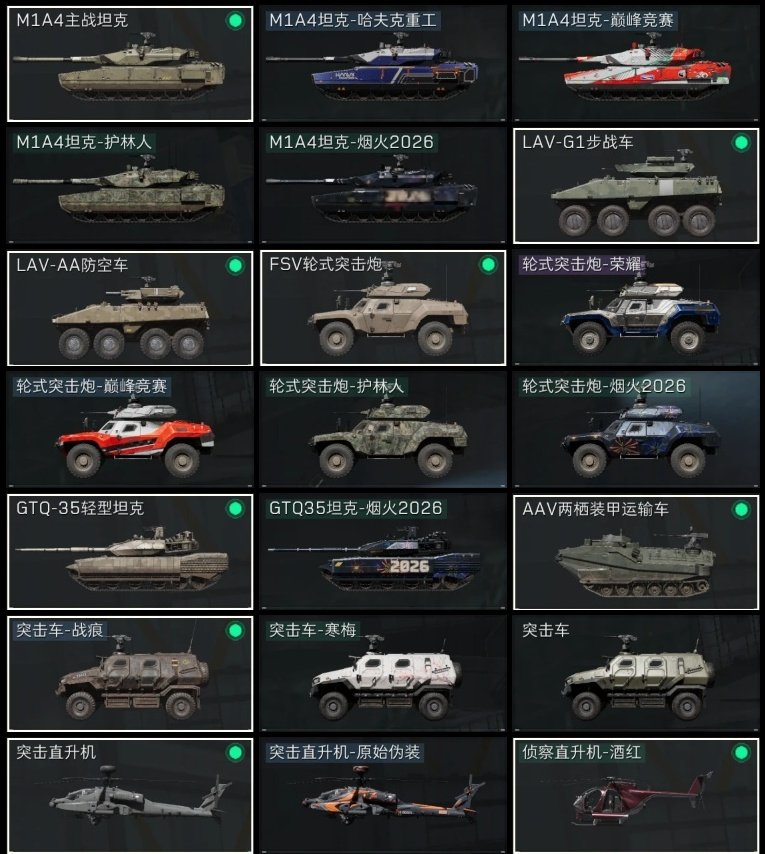Choose the 轮式突击炮-巅峰竞赛 red skin
765x854 pixels.
(x=130, y=430)
